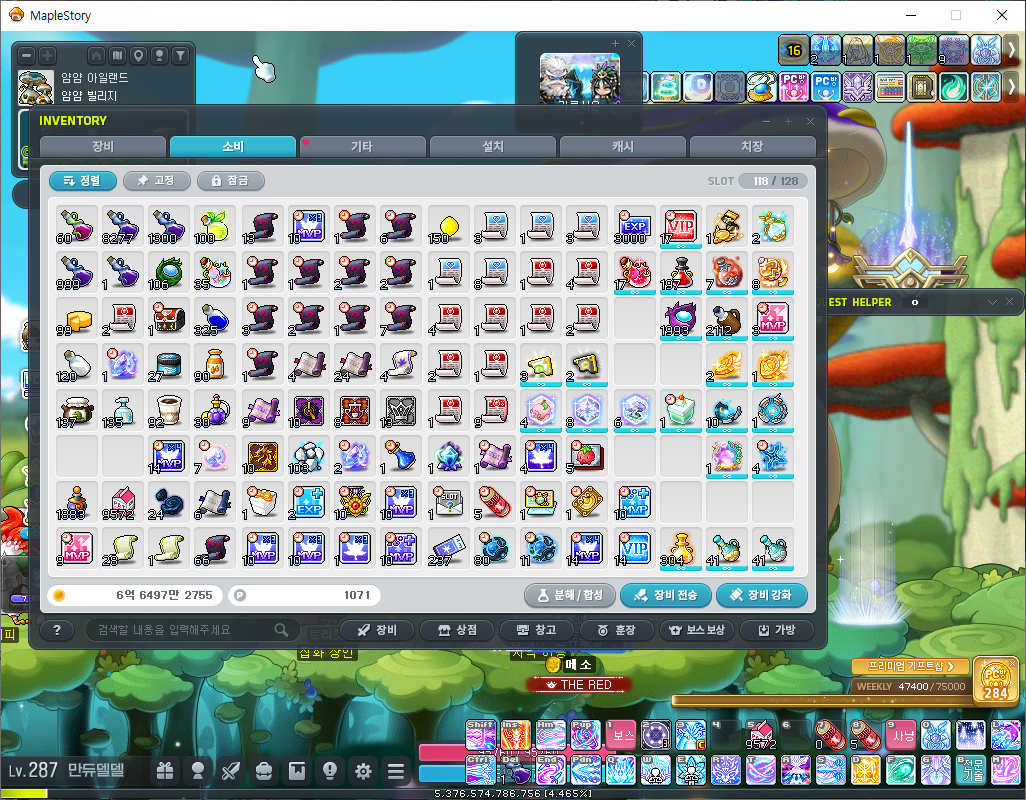Switch to the 설치 inventory tab
Screen dimensions: 1026x800
pos(493,147)
